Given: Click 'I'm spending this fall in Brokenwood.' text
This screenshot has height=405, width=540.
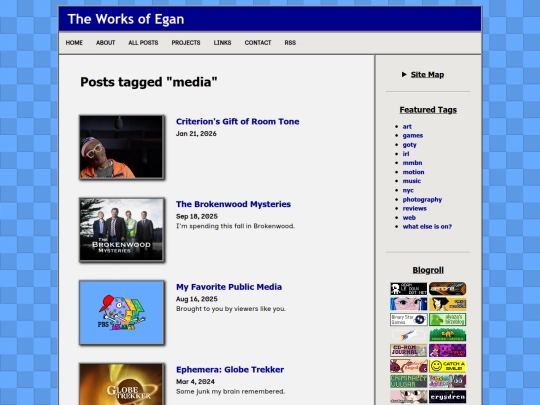Looking at the screenshot, I should tap(236, 226).
